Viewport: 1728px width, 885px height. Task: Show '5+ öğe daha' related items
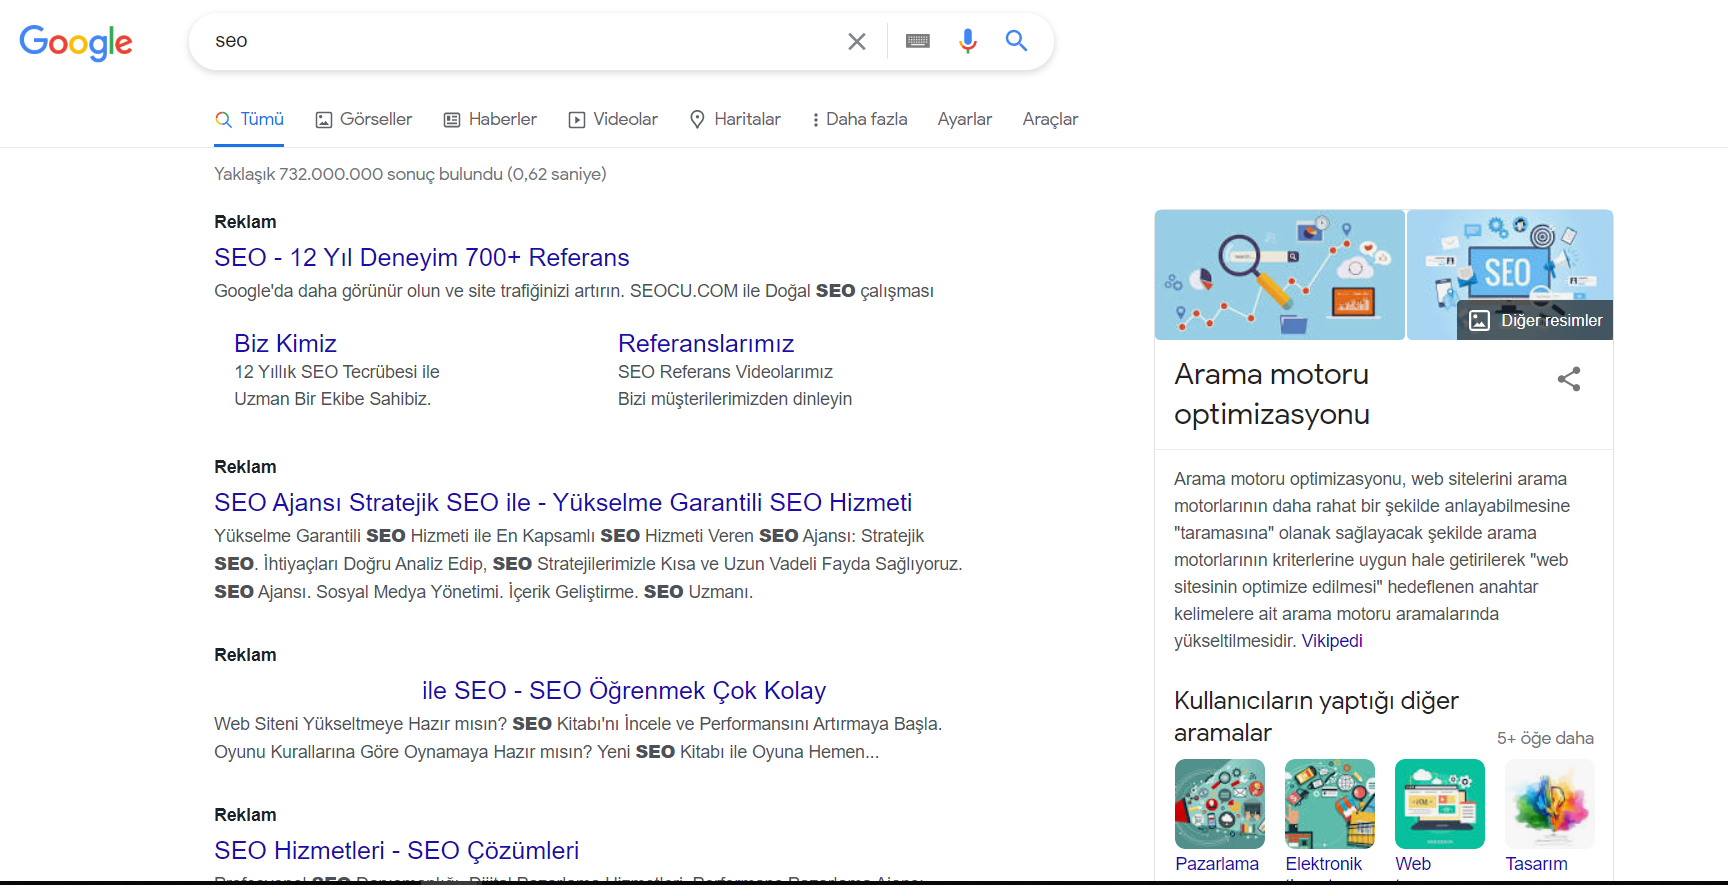1545,738
